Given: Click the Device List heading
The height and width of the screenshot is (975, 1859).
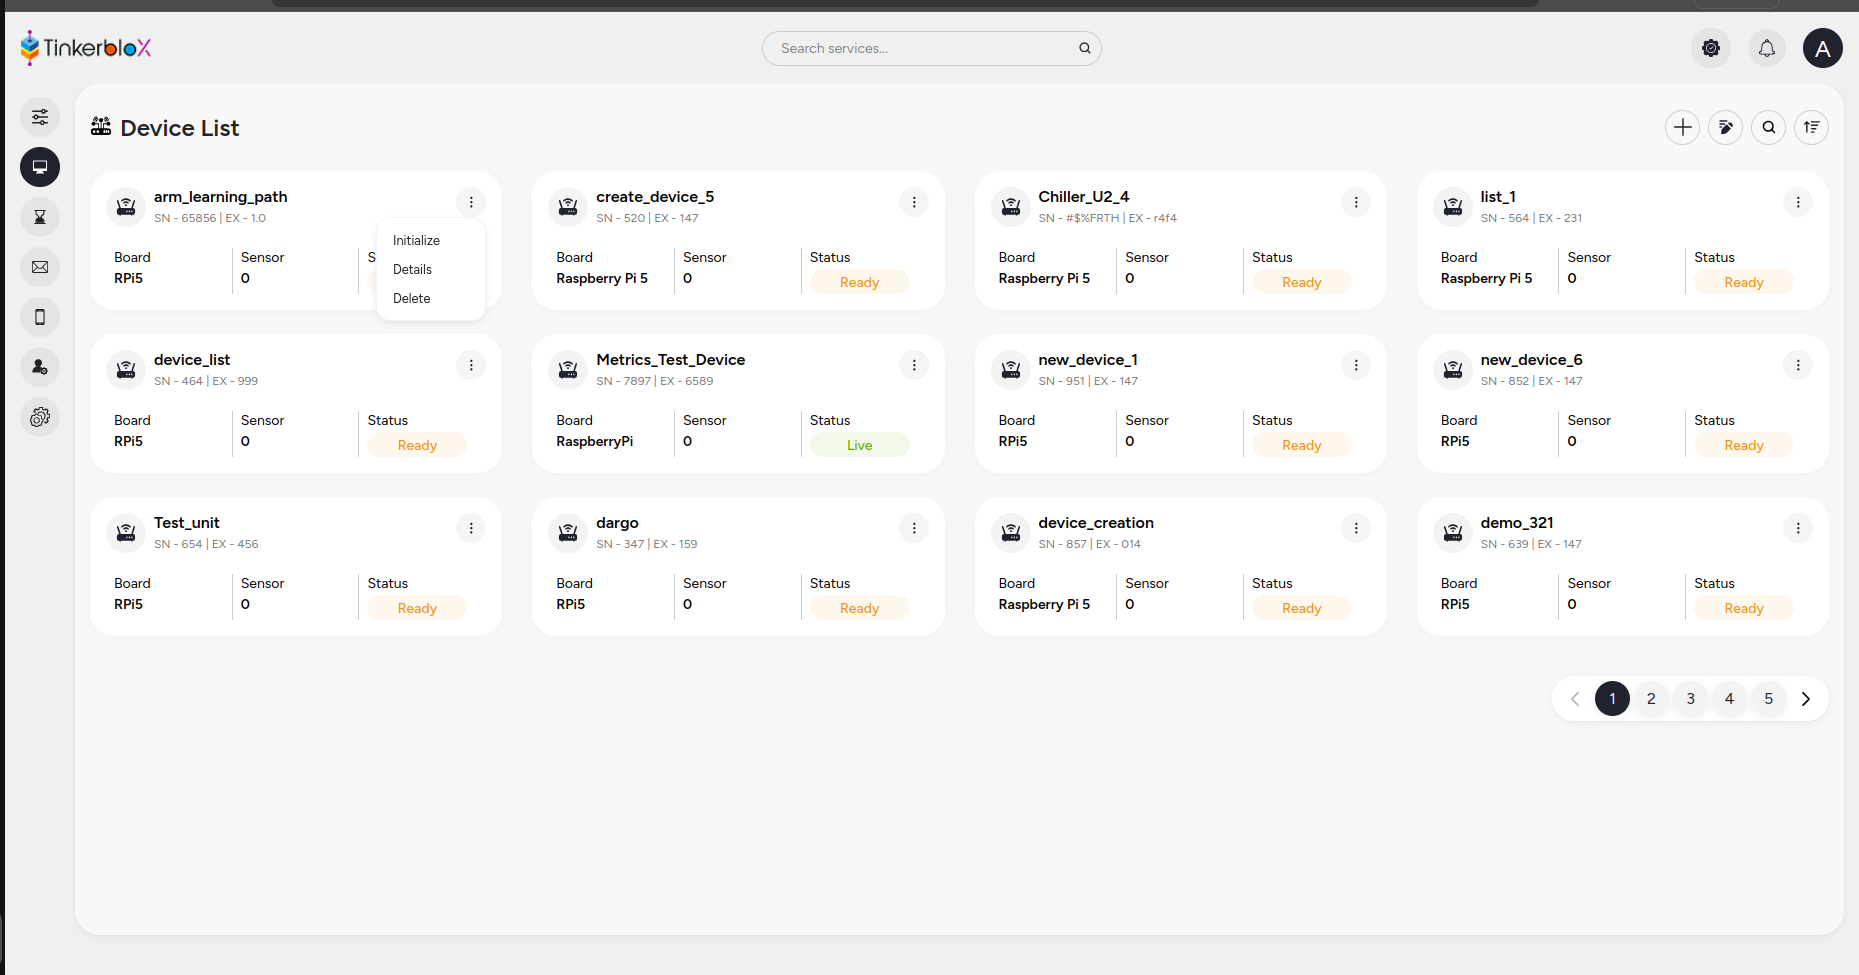Looking at the screenshot, I should (x=180, y=128).
